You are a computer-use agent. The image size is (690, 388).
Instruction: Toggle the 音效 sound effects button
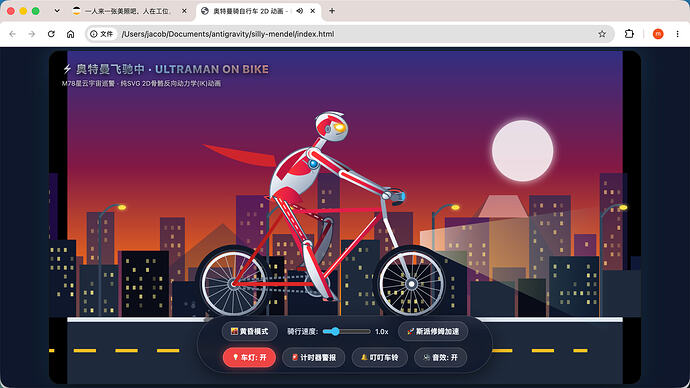click(x=440, y=357)
